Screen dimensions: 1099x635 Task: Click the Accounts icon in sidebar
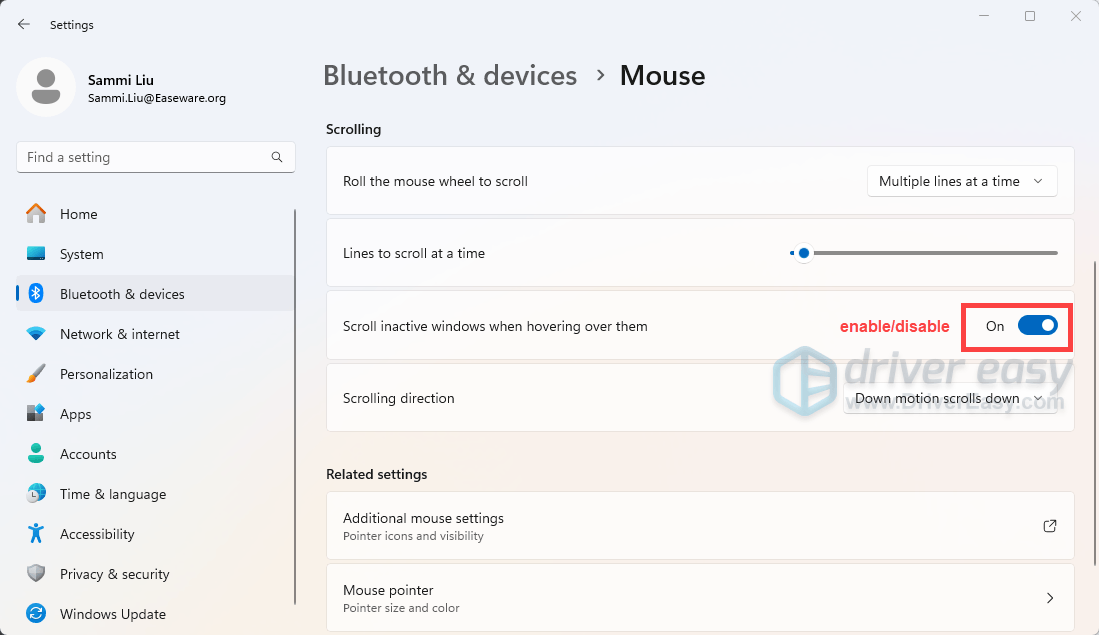click(34, 454)
